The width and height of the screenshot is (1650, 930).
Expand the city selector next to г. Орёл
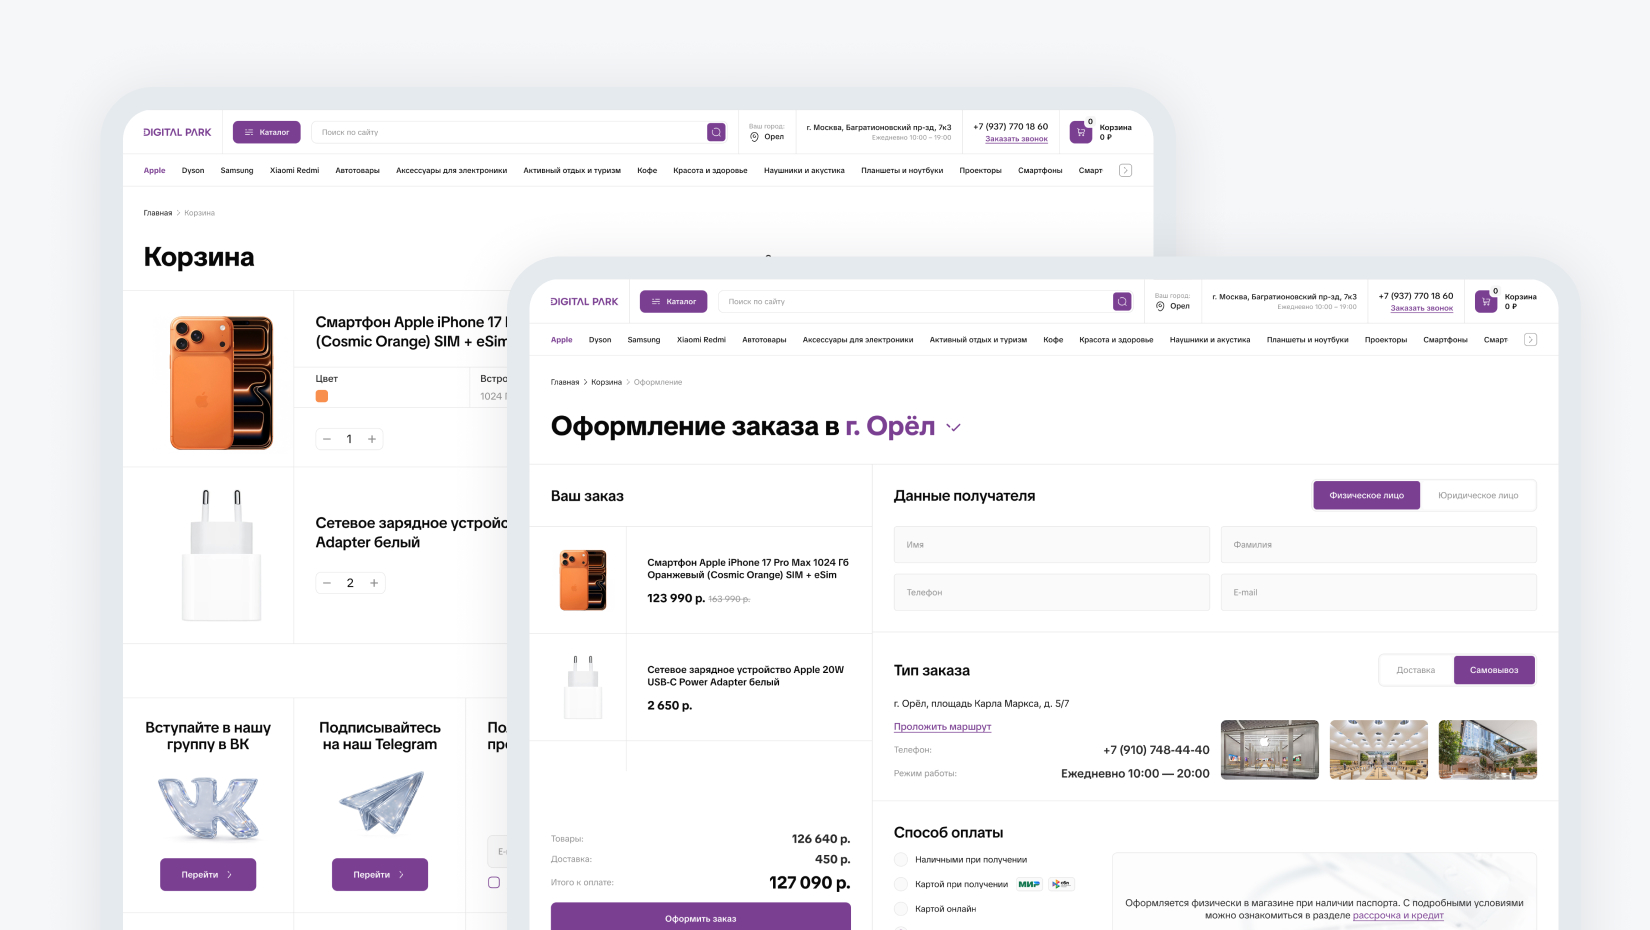point(953,427)
